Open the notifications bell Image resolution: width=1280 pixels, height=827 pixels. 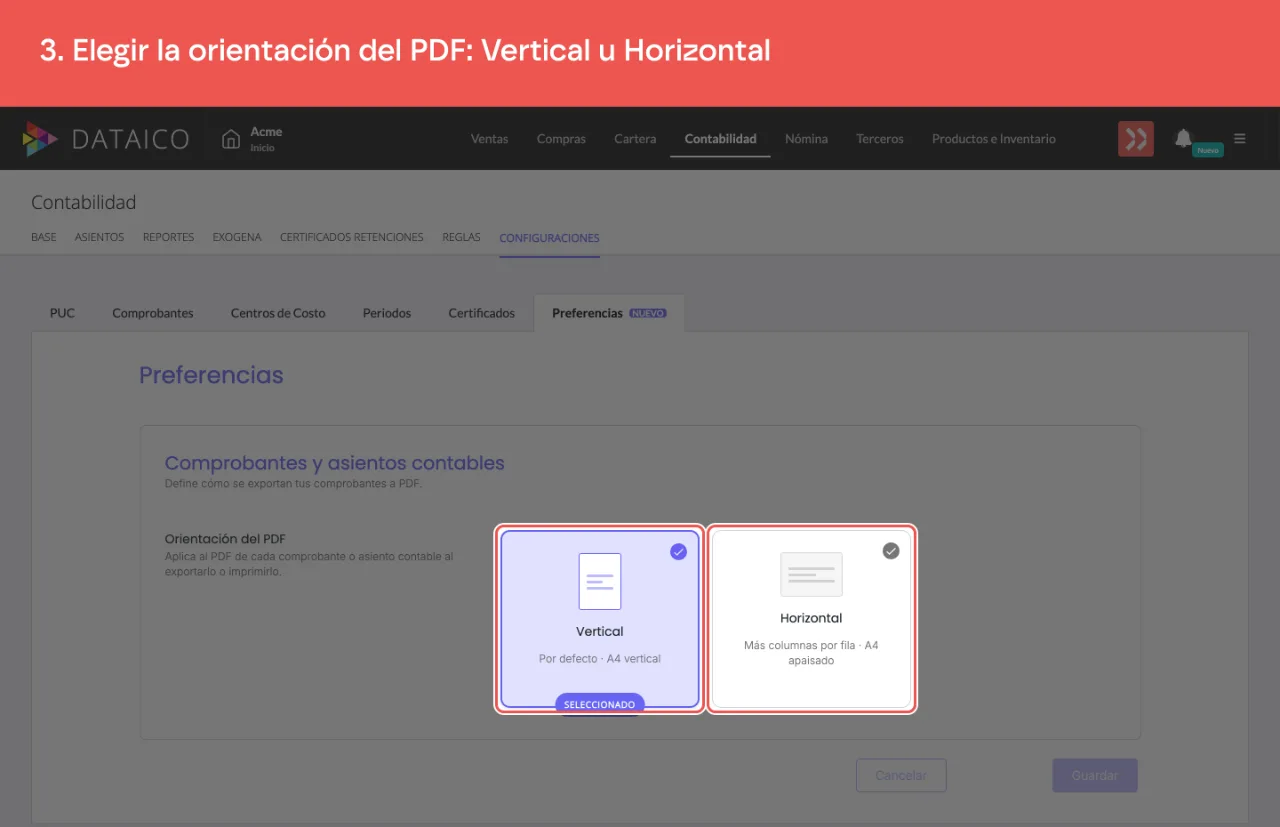click(x=1183, y=138)
